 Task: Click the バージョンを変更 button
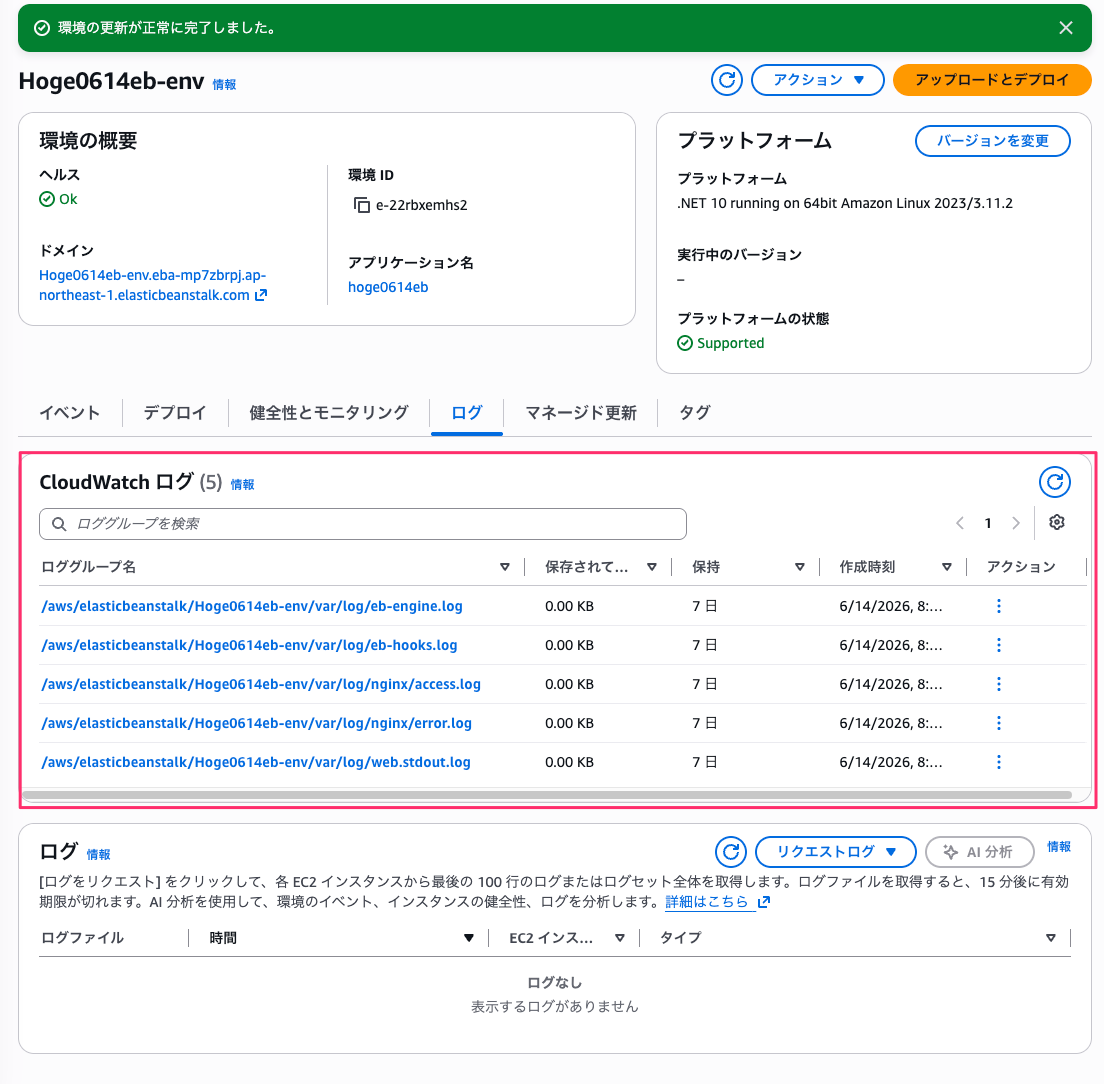pos(992,141)
